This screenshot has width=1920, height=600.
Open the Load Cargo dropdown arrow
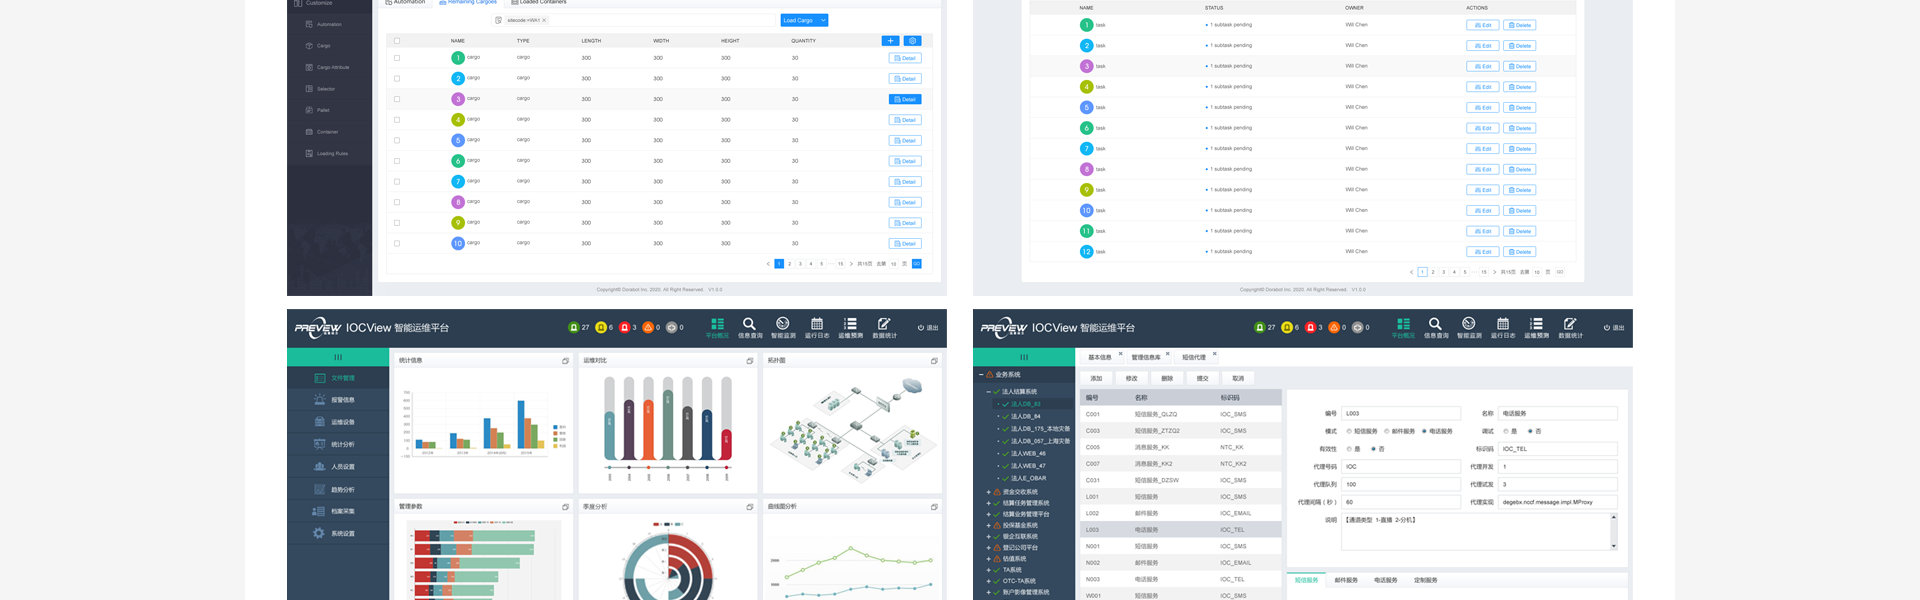click(x=823, y=20)
